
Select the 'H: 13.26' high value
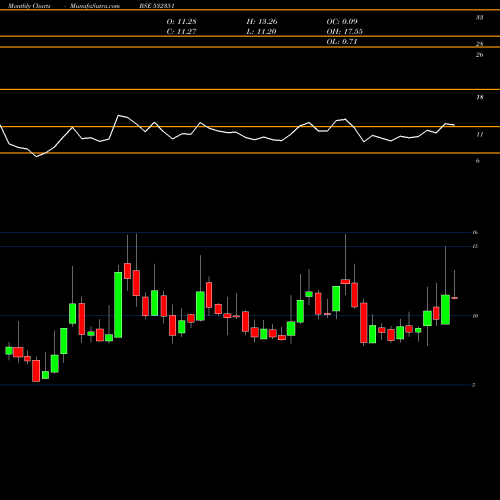(x=262, y=22)
